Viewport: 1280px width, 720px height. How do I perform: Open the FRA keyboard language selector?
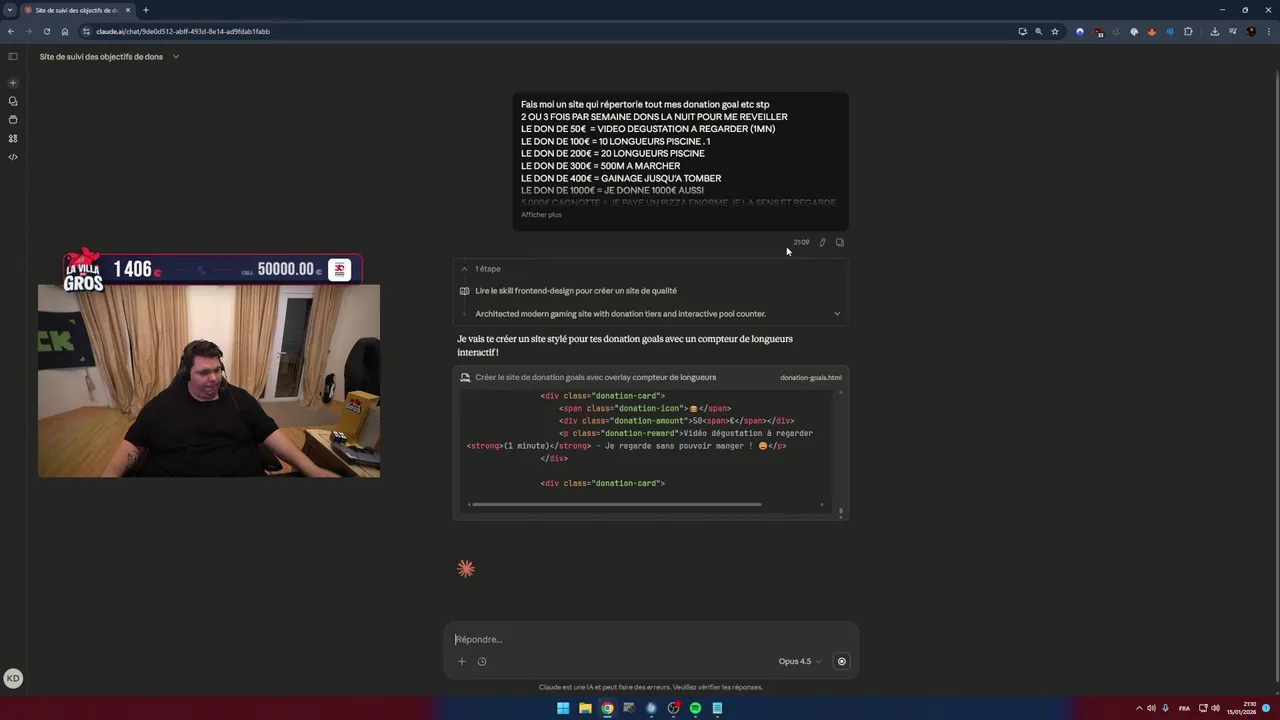point(1184,708)
